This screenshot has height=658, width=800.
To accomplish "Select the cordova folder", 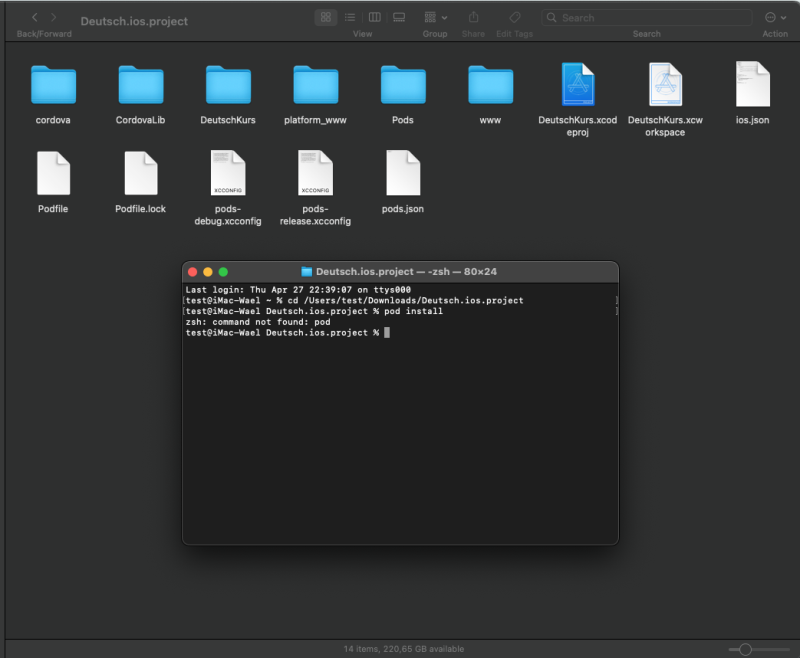I will [53, 85].
